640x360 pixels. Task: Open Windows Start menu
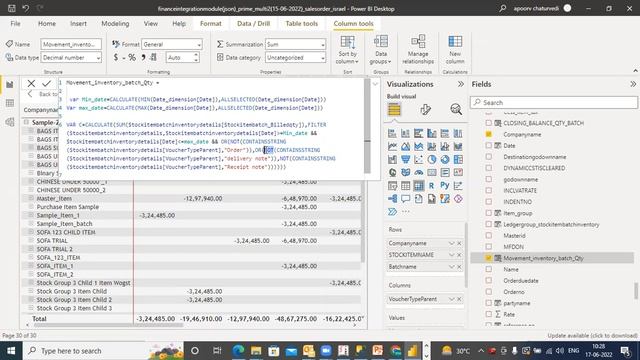(11, 351)
